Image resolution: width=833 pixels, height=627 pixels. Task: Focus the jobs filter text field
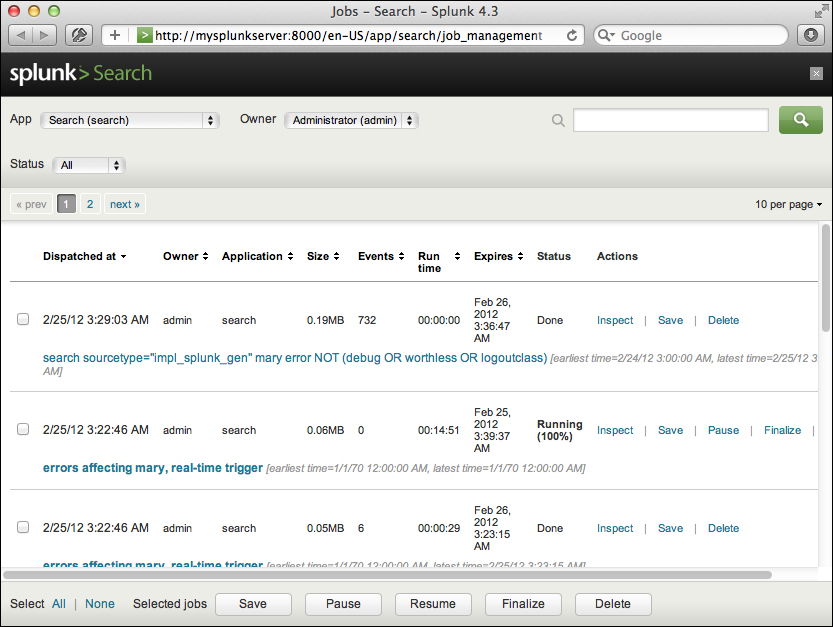click(x=670, y=120)
